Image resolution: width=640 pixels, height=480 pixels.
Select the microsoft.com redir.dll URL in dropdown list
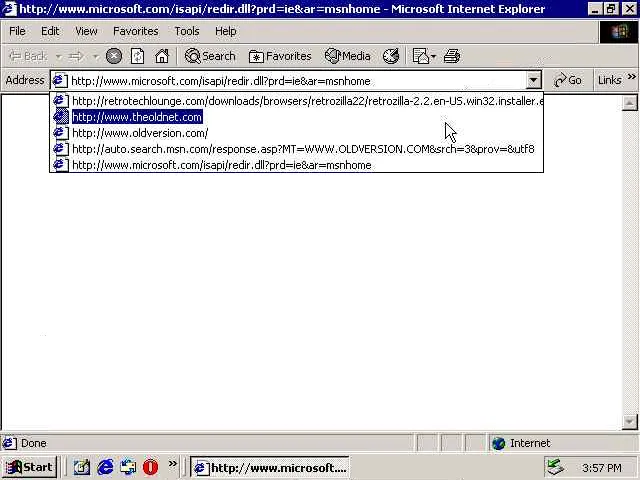[297, 165]
